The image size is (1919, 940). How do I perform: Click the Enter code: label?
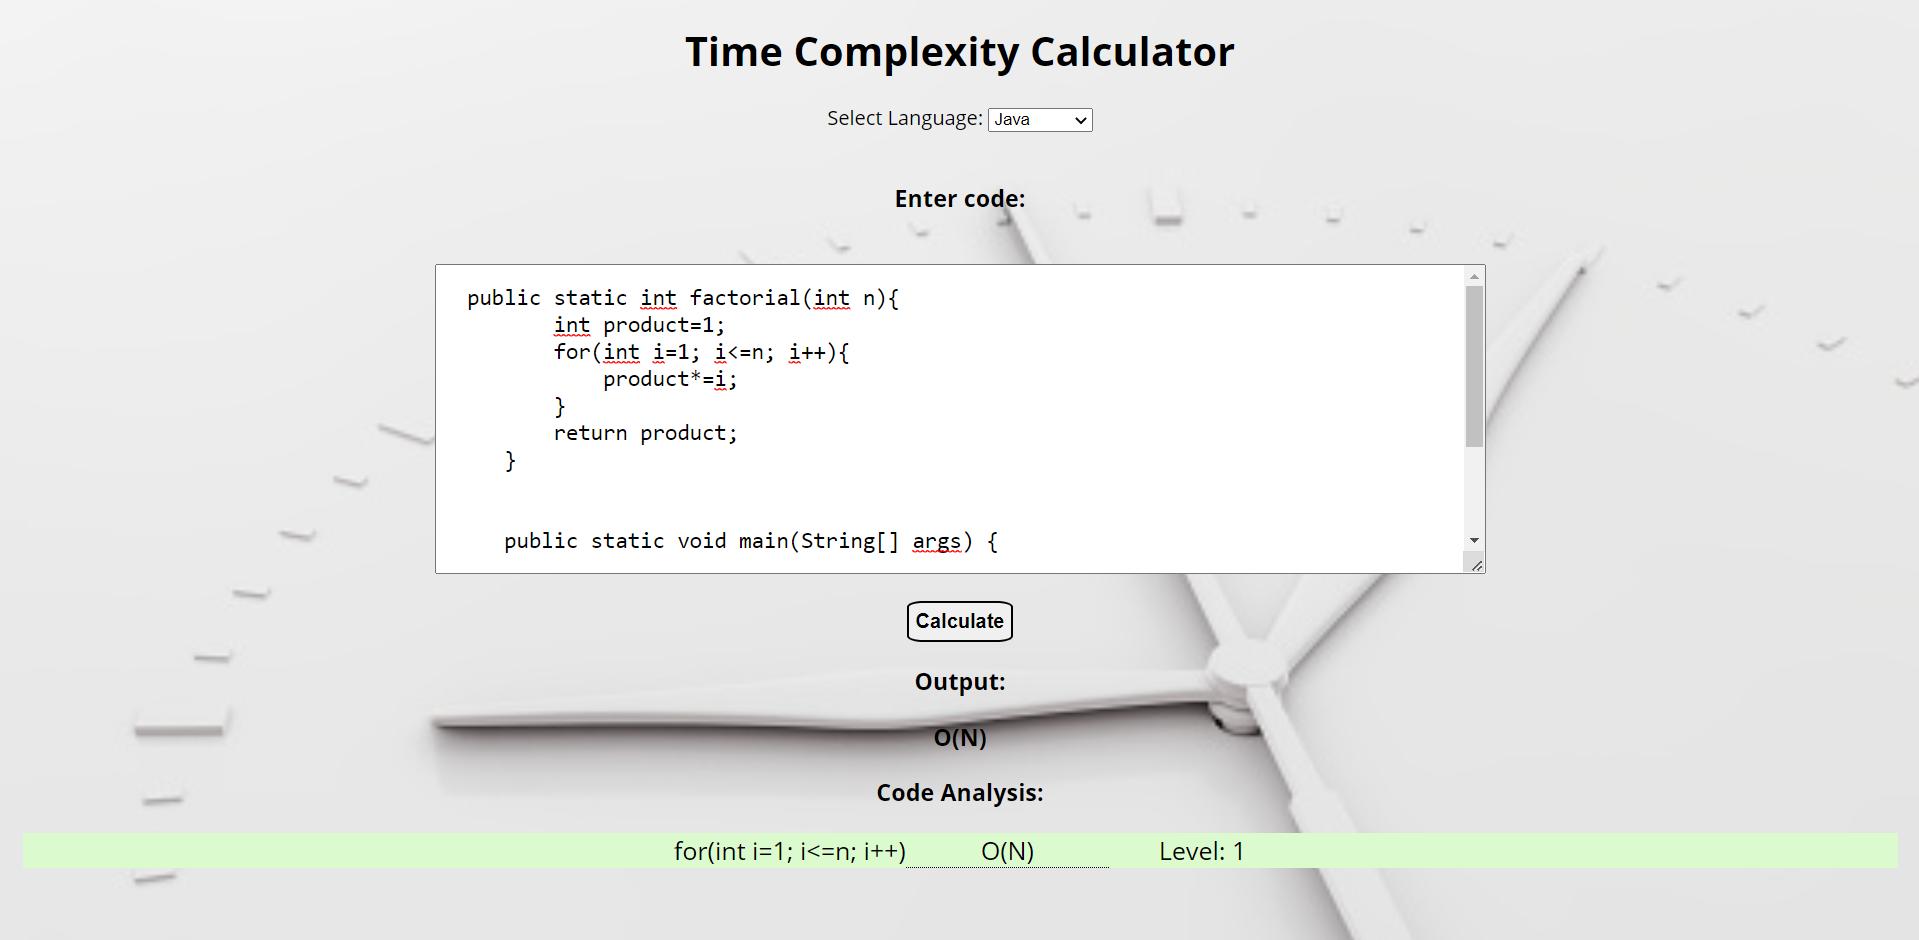tap(959, 199)
